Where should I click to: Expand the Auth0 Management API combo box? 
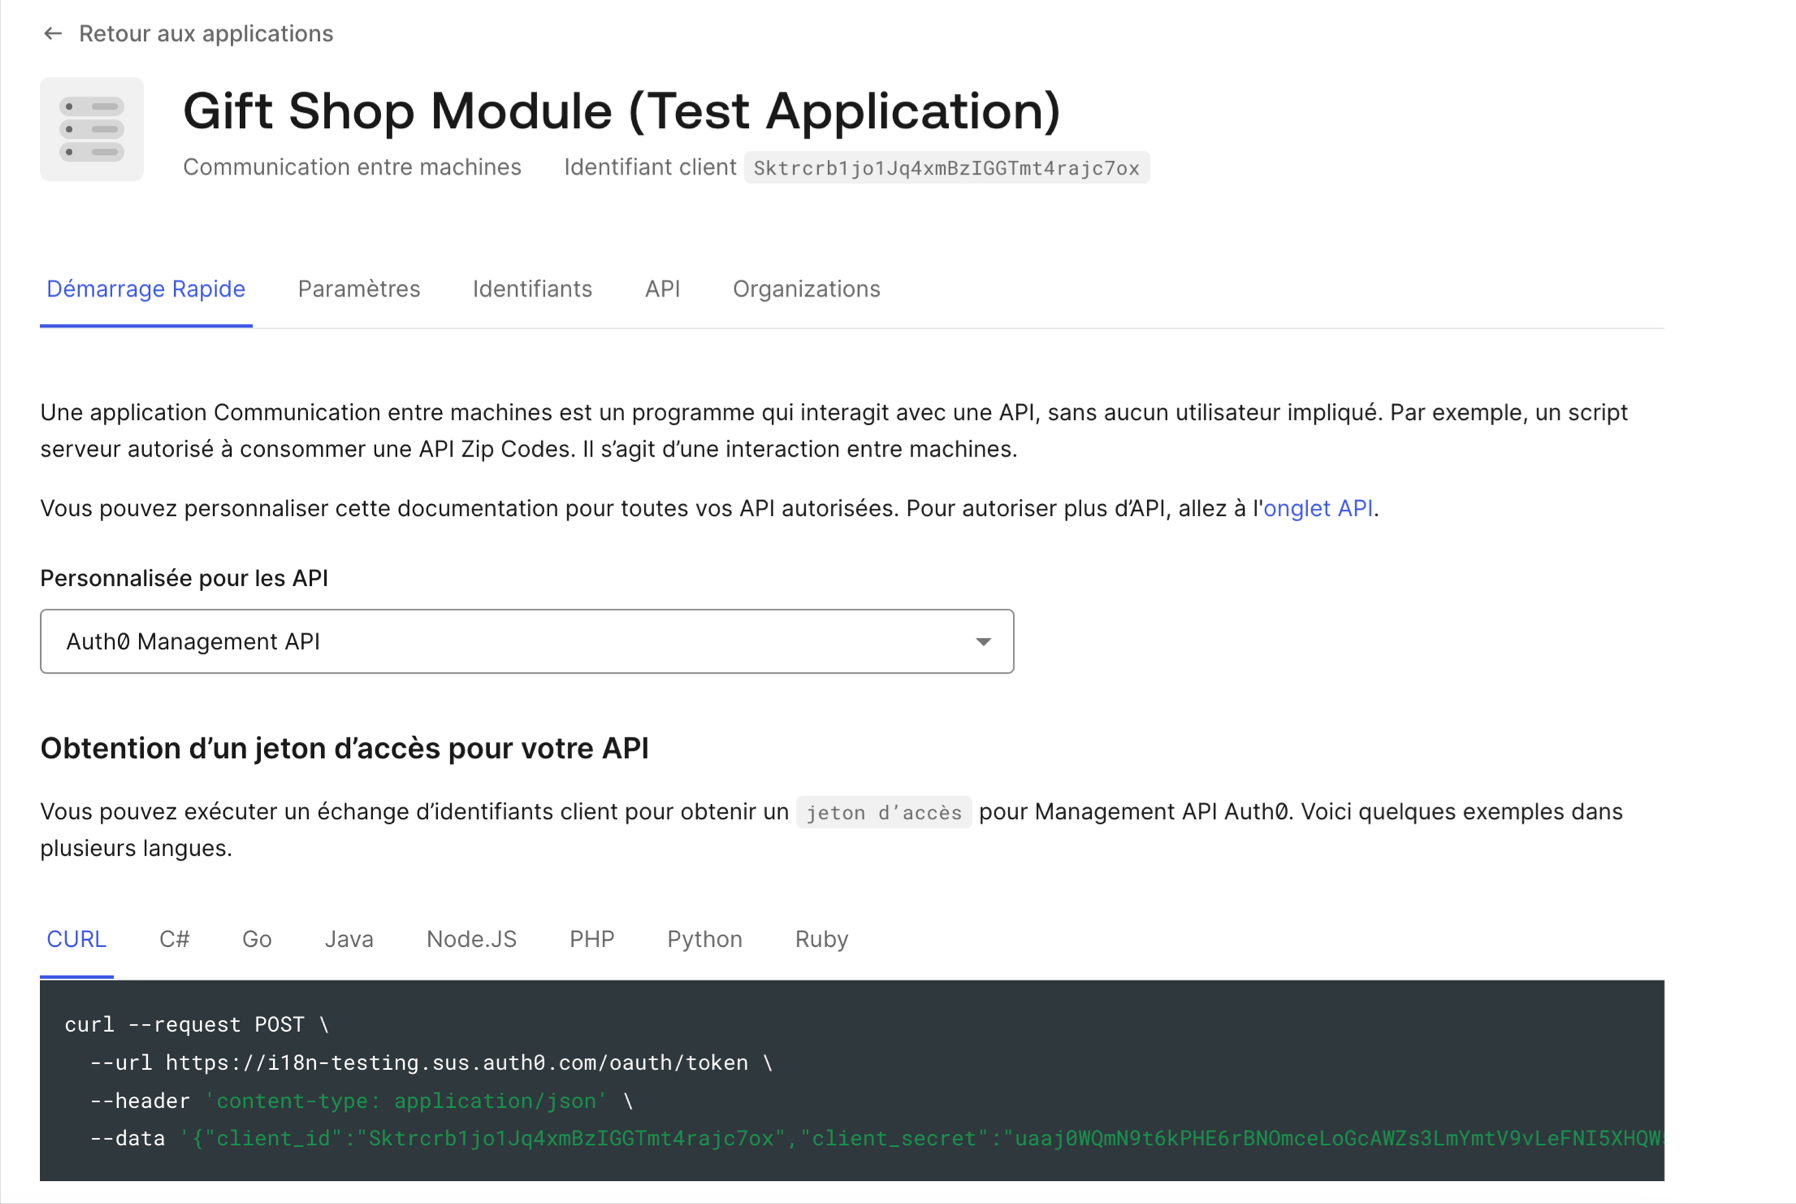(x=526, y=641)
